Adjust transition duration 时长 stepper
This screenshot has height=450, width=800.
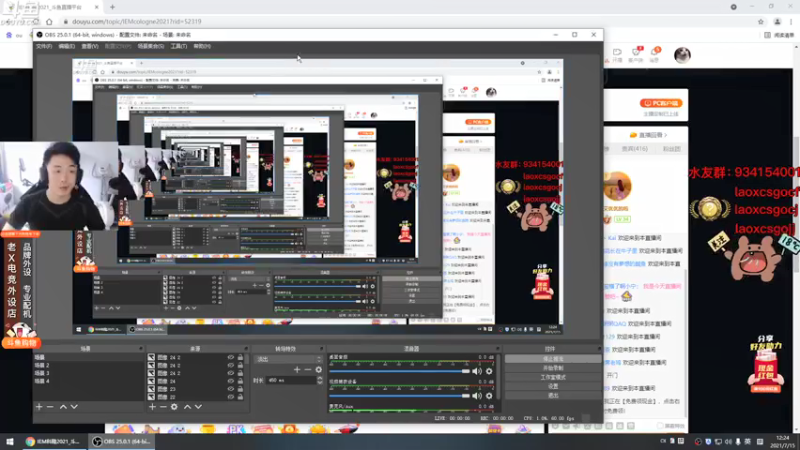click(319, 380)
